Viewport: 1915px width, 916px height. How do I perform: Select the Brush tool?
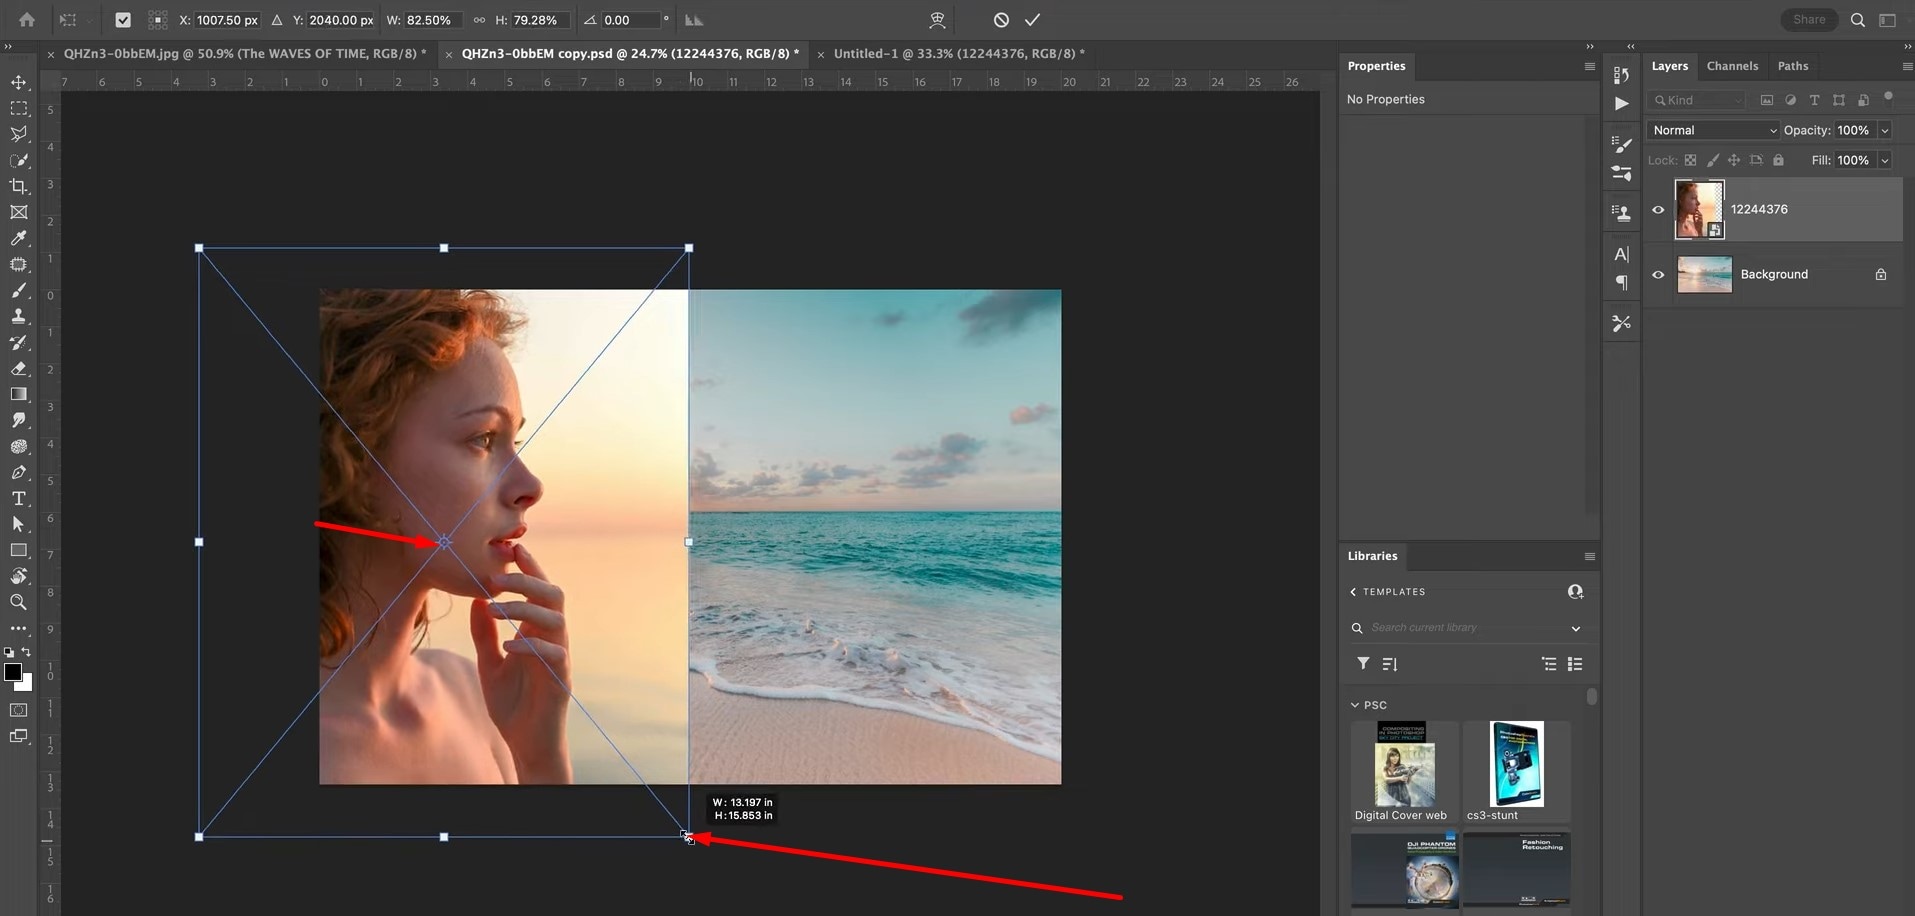pyautogui.click(x=19, y=290)
